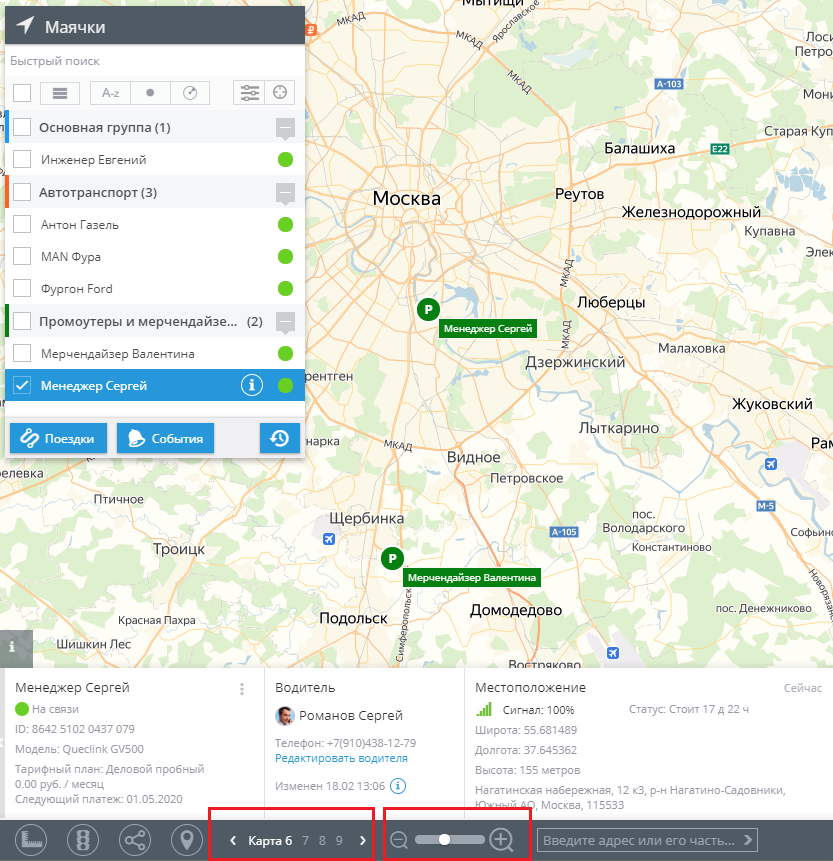Collapse the Автотранспорт group

[285, 194]
